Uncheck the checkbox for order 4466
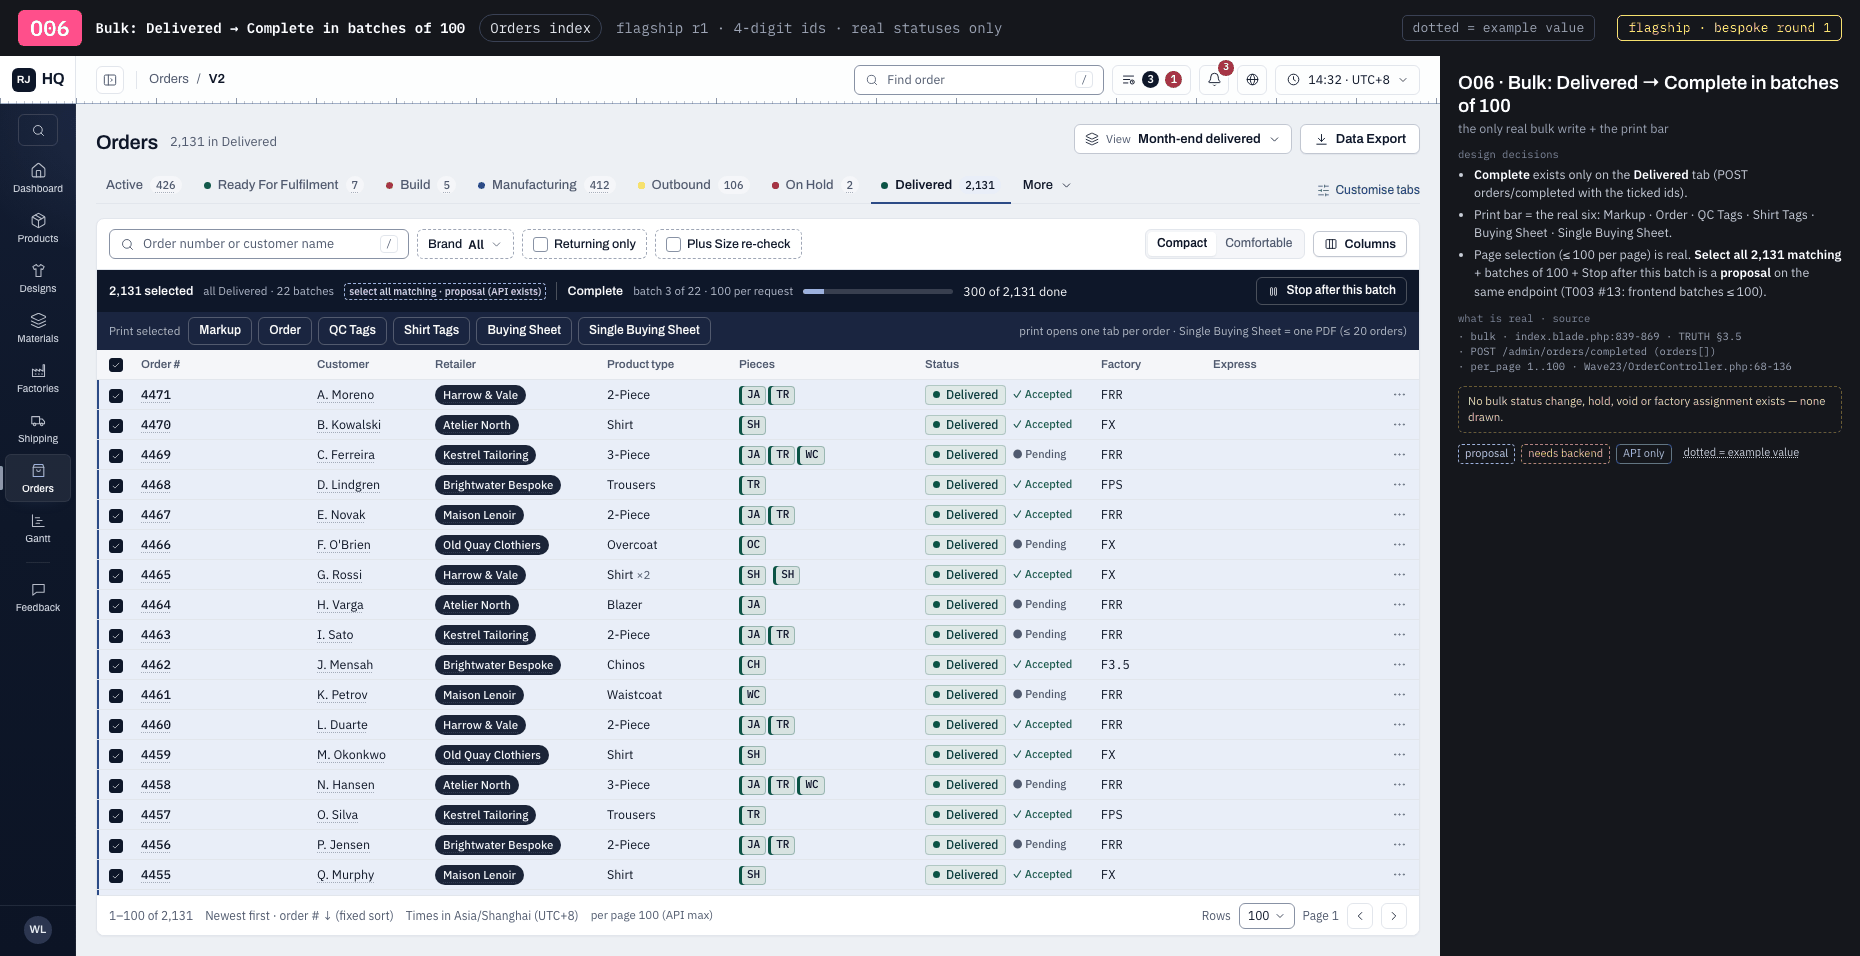Viewport: 1860px width, 956px height. pos(116,545)
